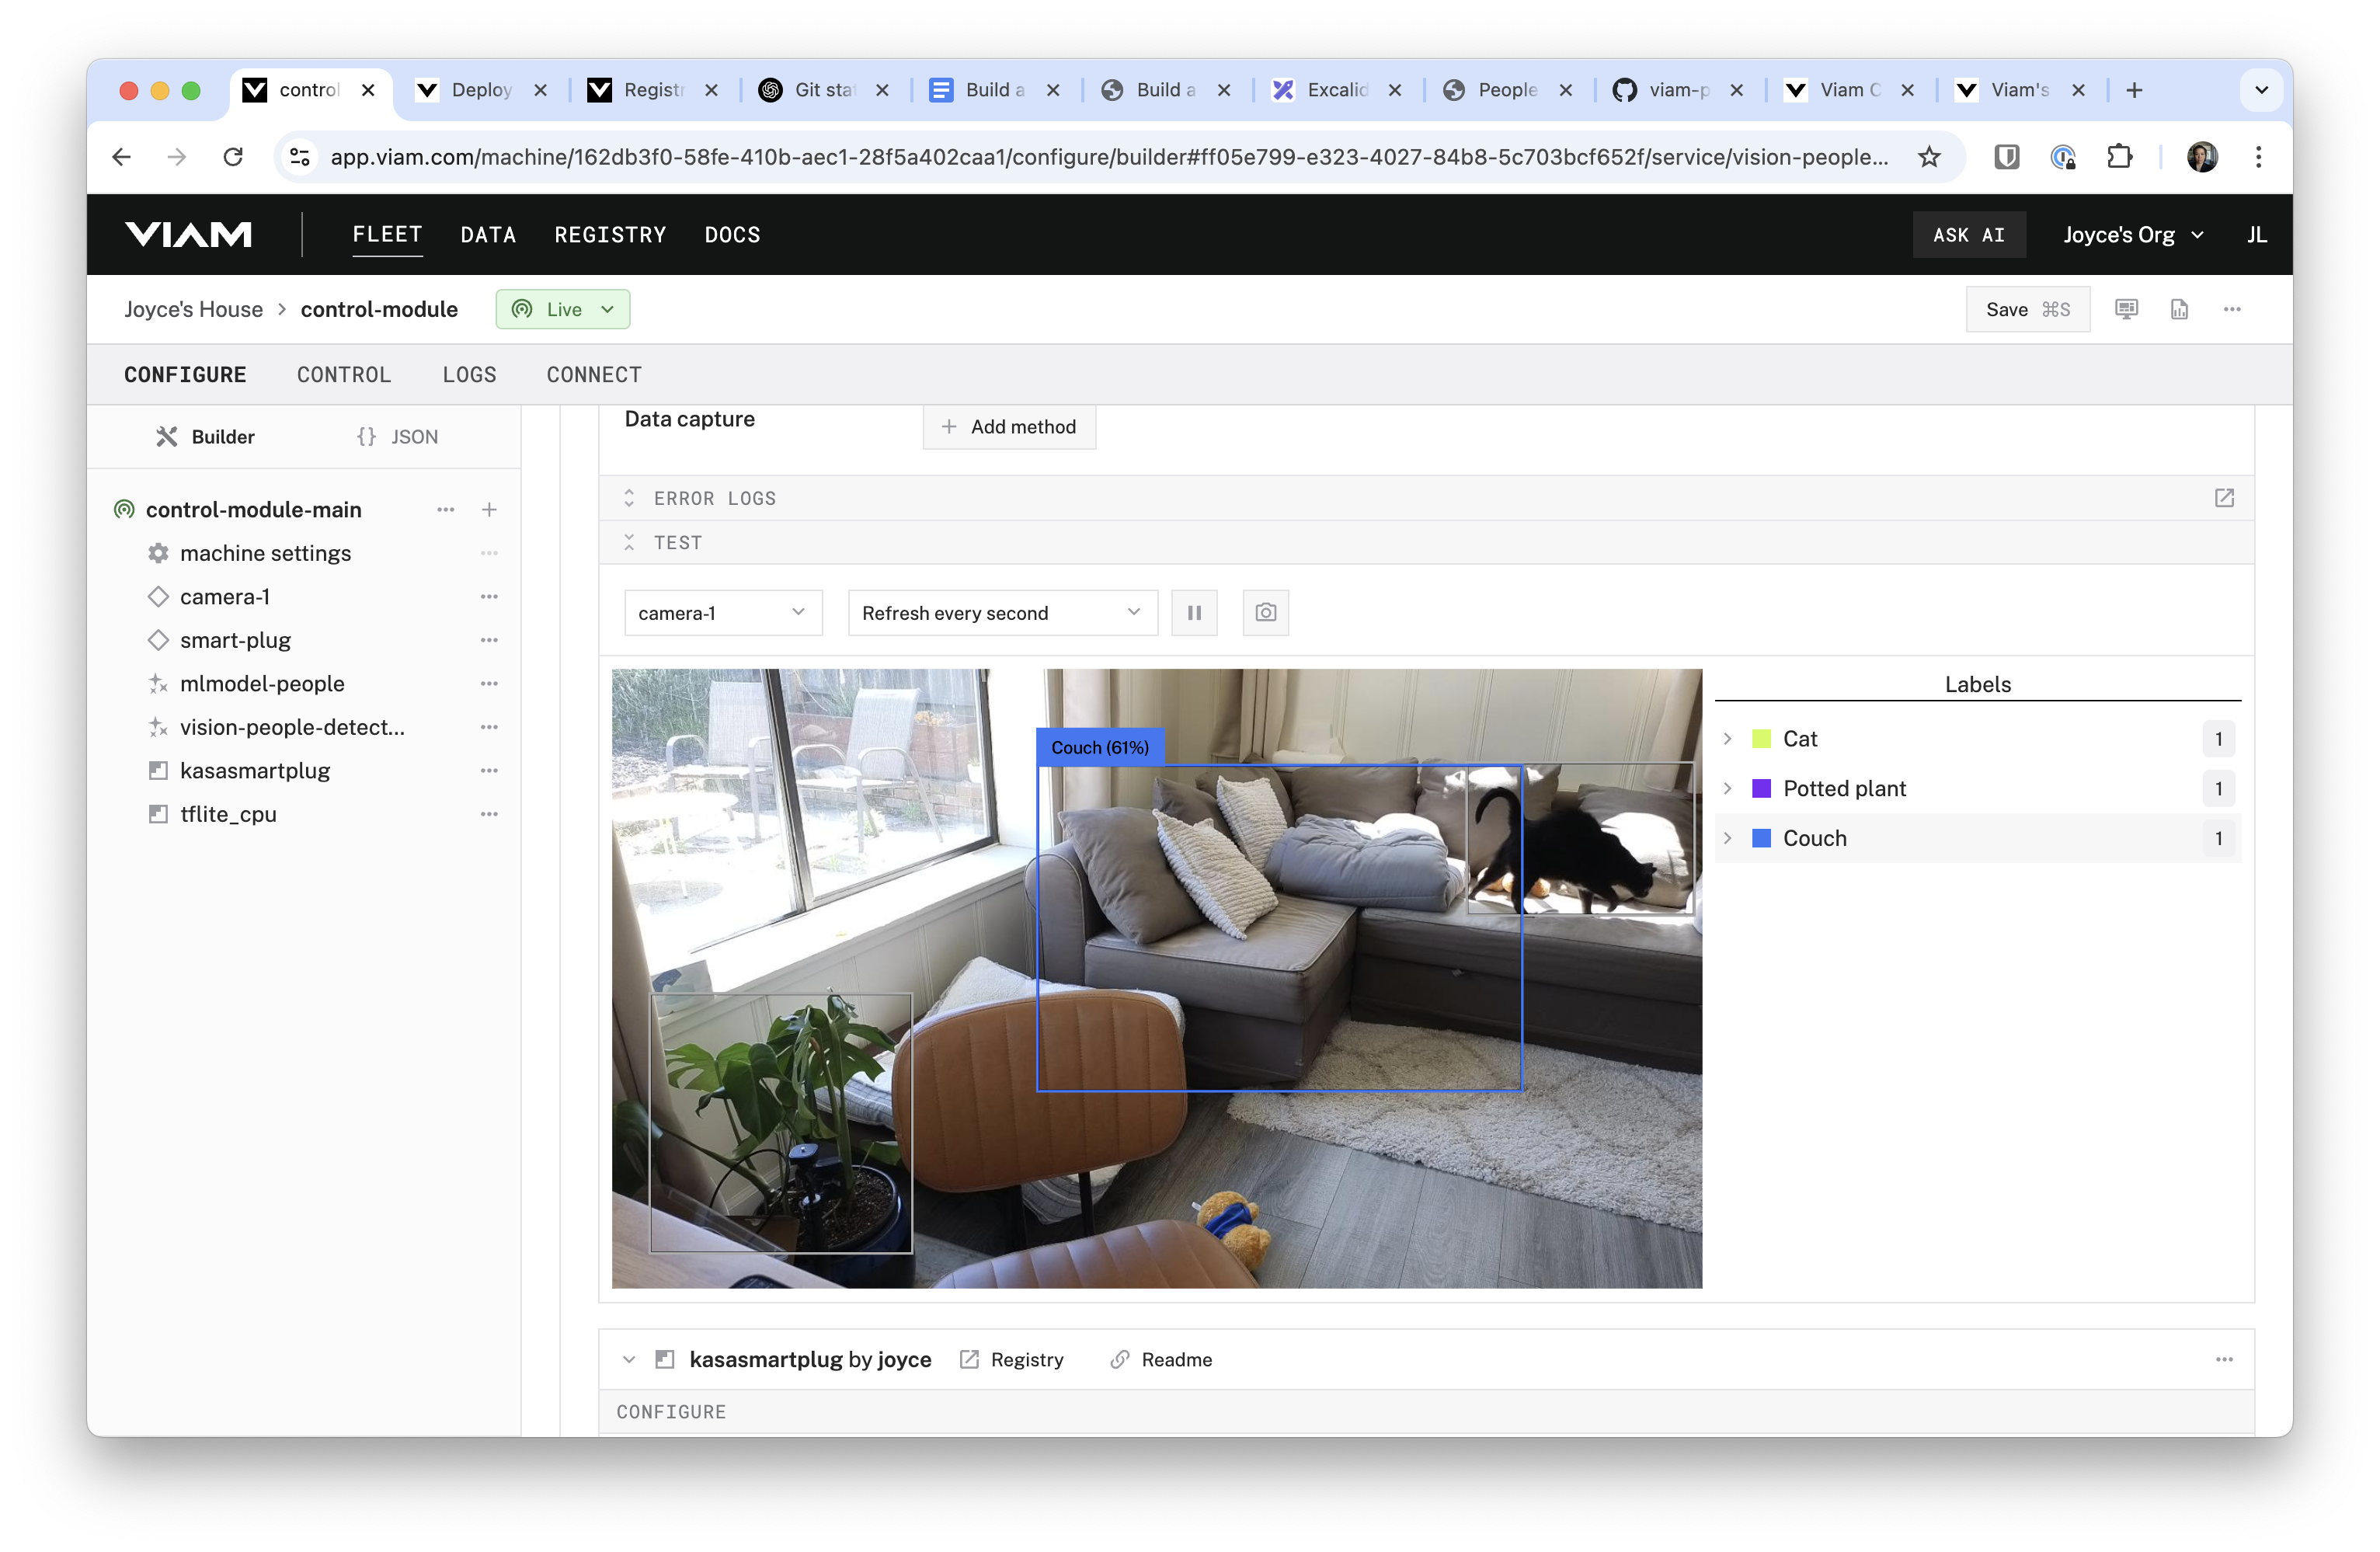The image size is (2380, 1552).
Task: Click the purple Potted plant swatch
Action: 1761,789
